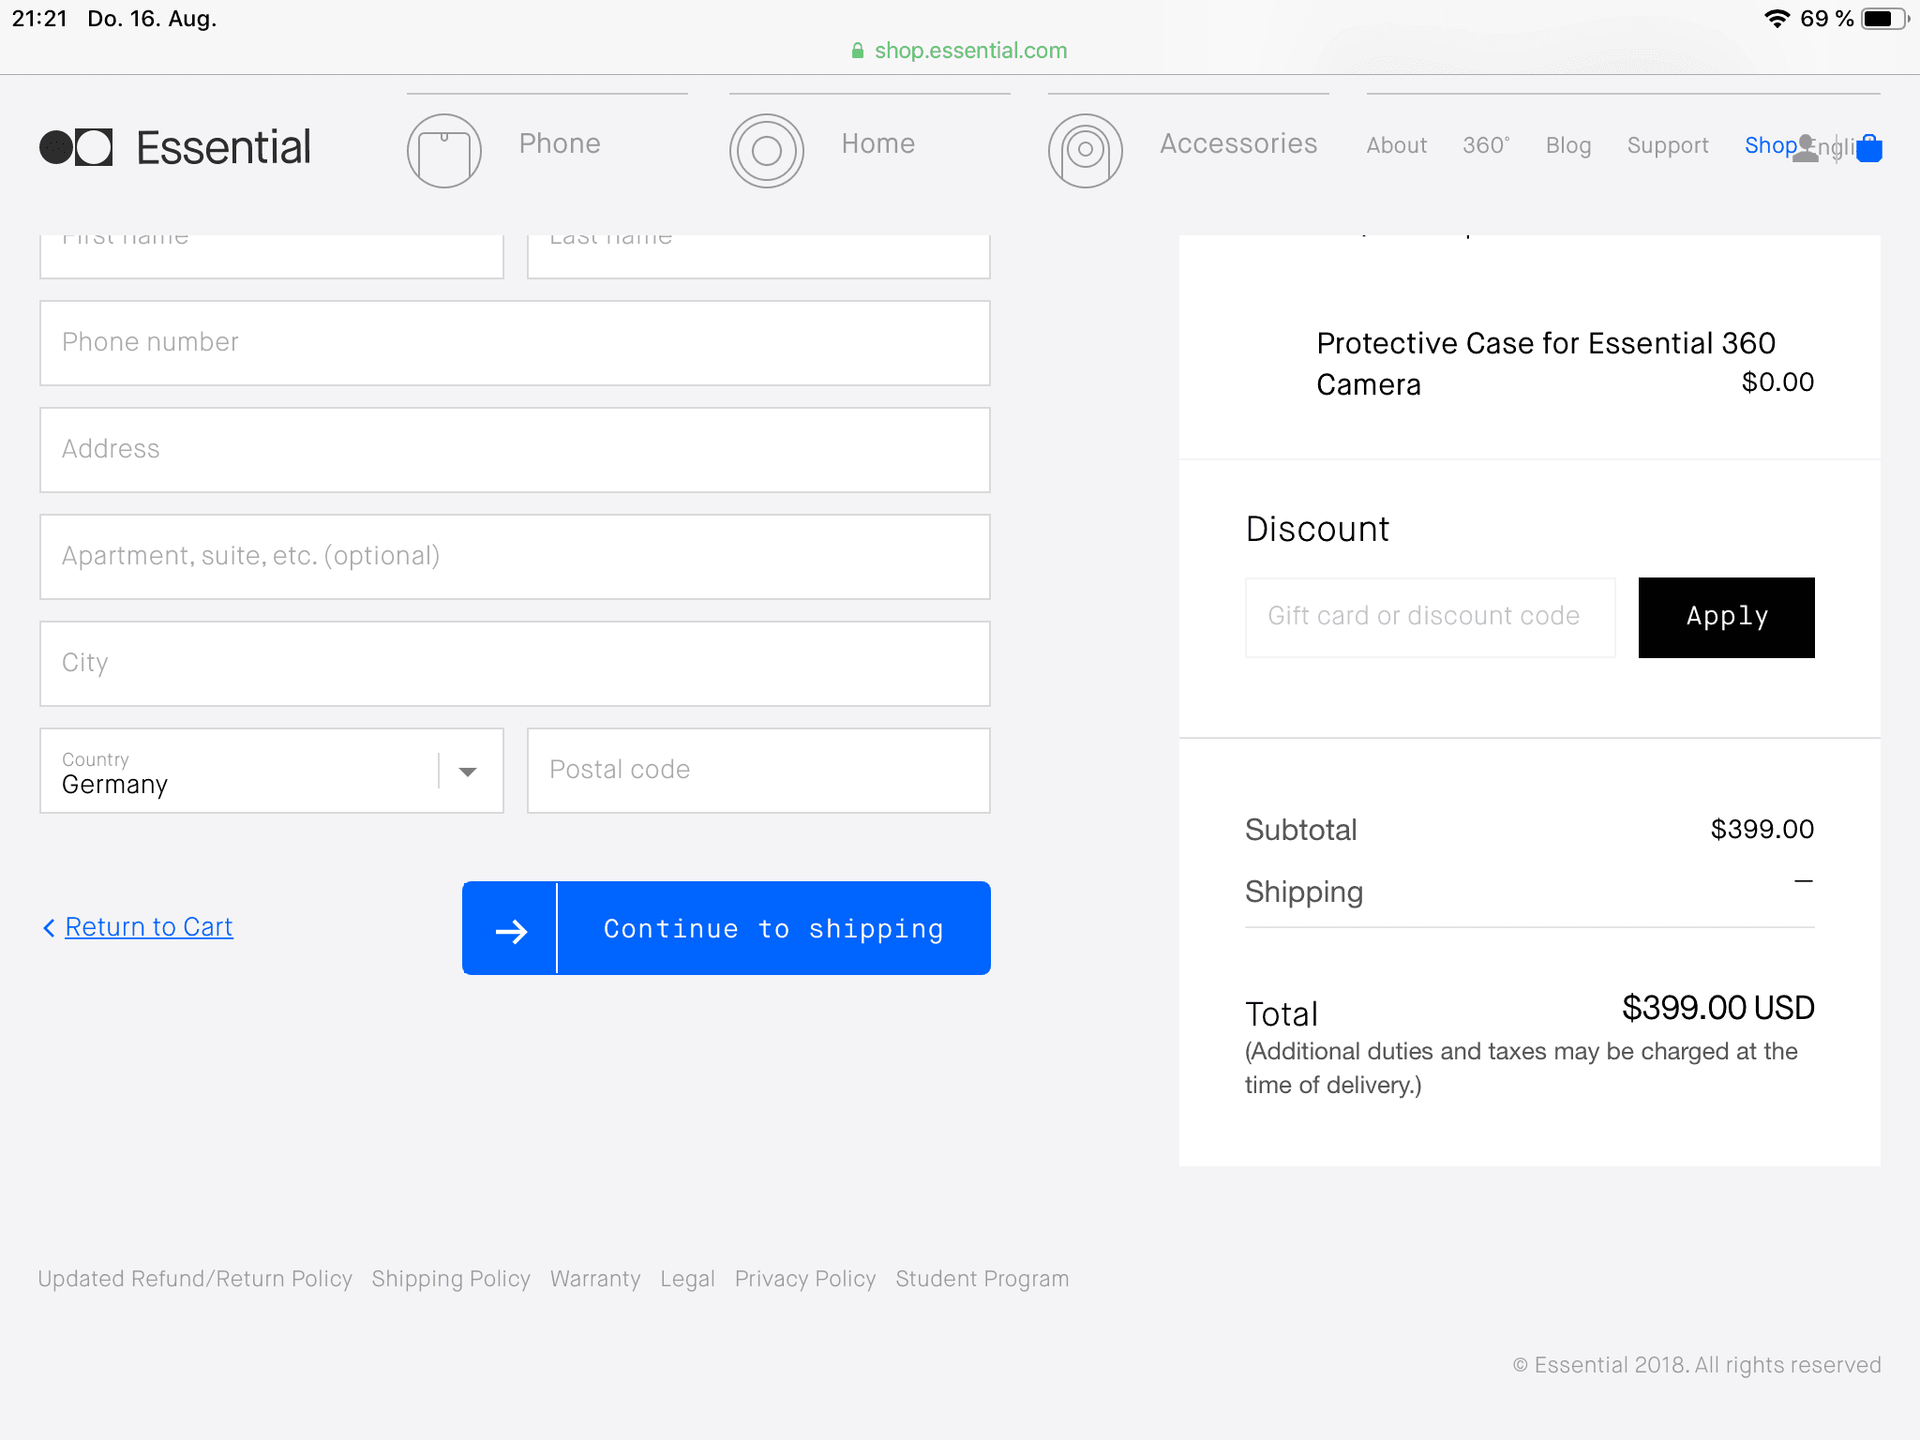Screen dimensions: 1920x1440
Task: Apply the discount code
Action: tap(1726, 617)
